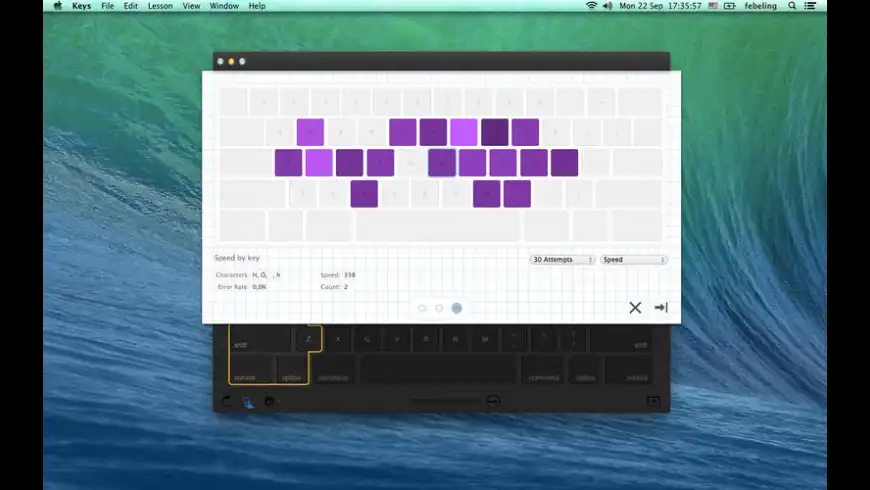Open Spotlight search magnifier icon
Viewport: 870px width, 490px height.
(792, 6)
